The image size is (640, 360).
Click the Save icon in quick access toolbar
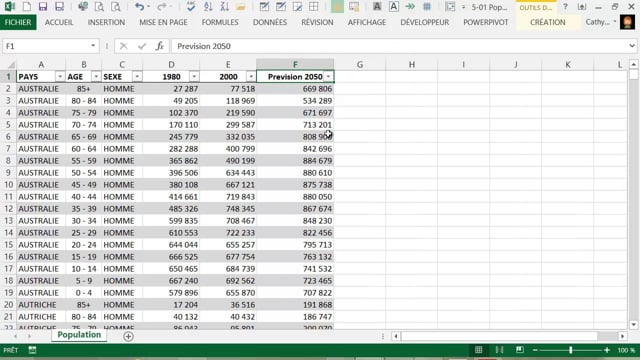pos(42,7)
